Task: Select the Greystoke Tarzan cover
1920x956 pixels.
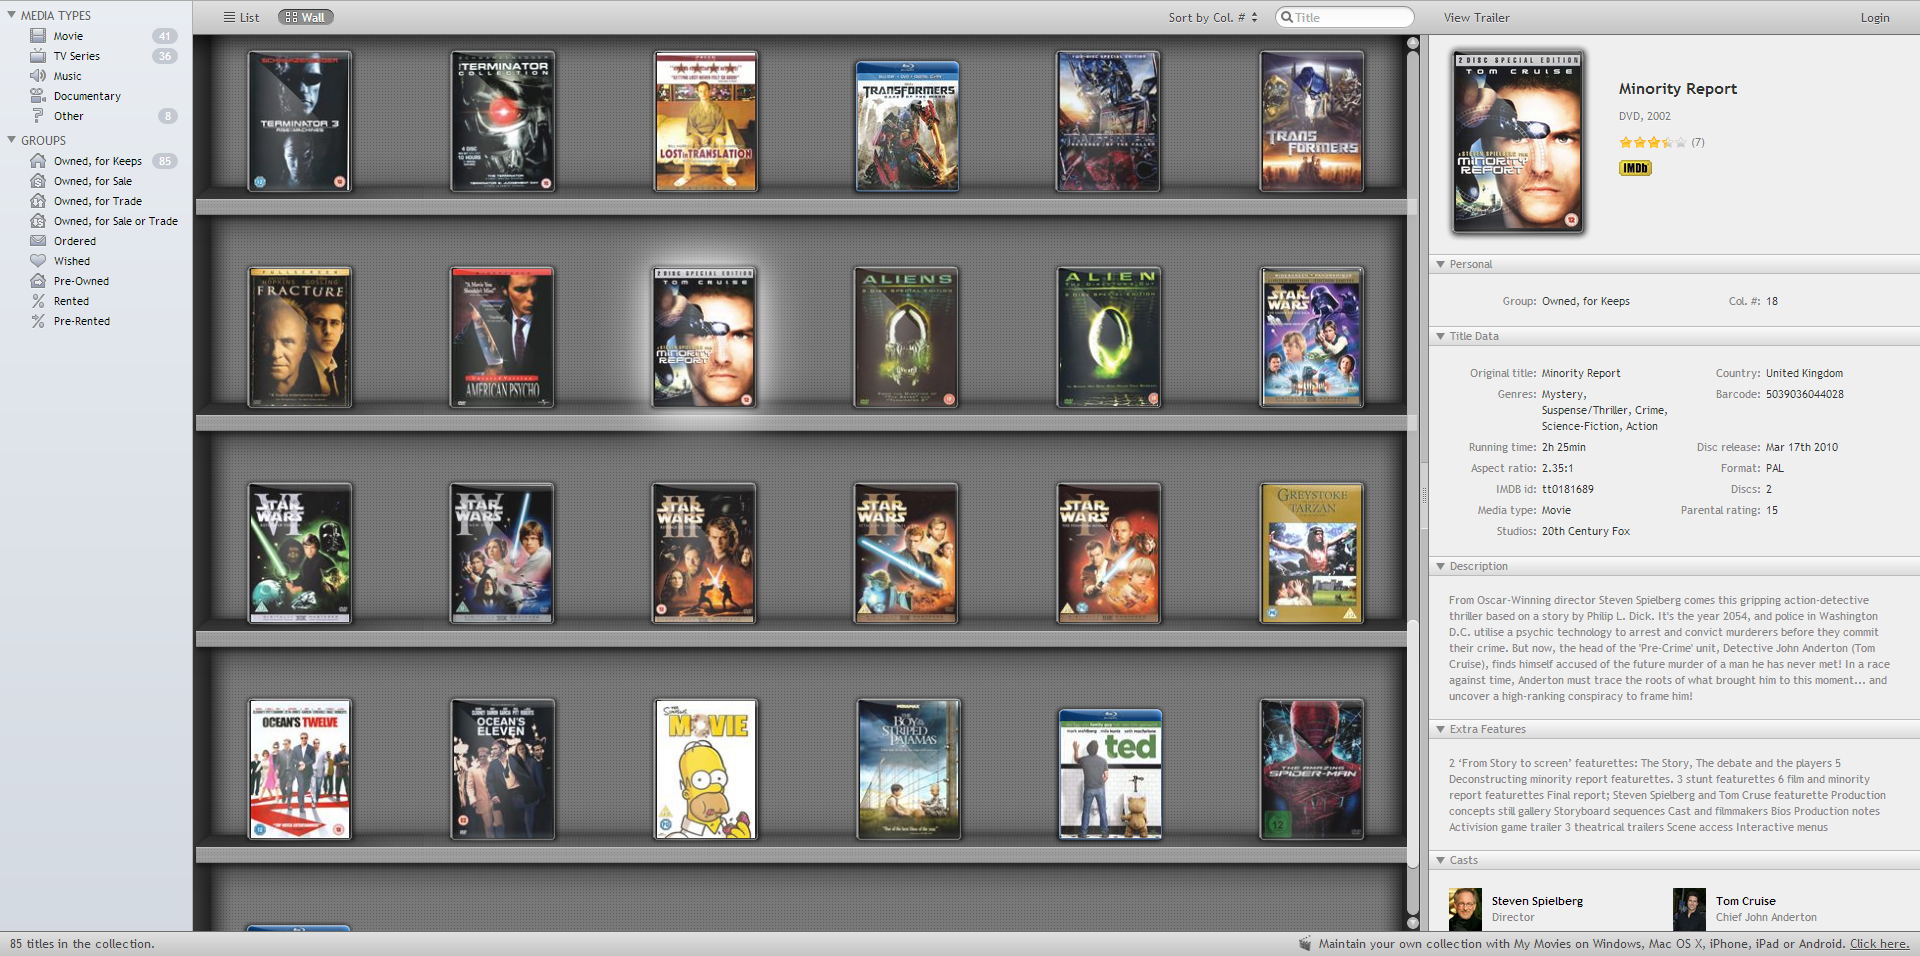Action: [x=1312, y=553]
